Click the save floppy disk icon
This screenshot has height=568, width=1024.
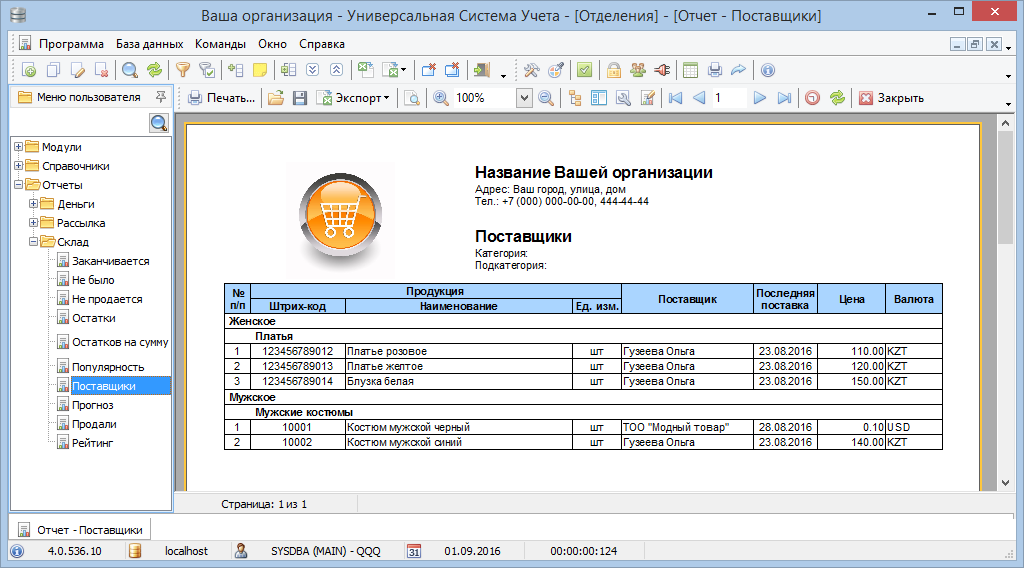[x=298, y=98]
